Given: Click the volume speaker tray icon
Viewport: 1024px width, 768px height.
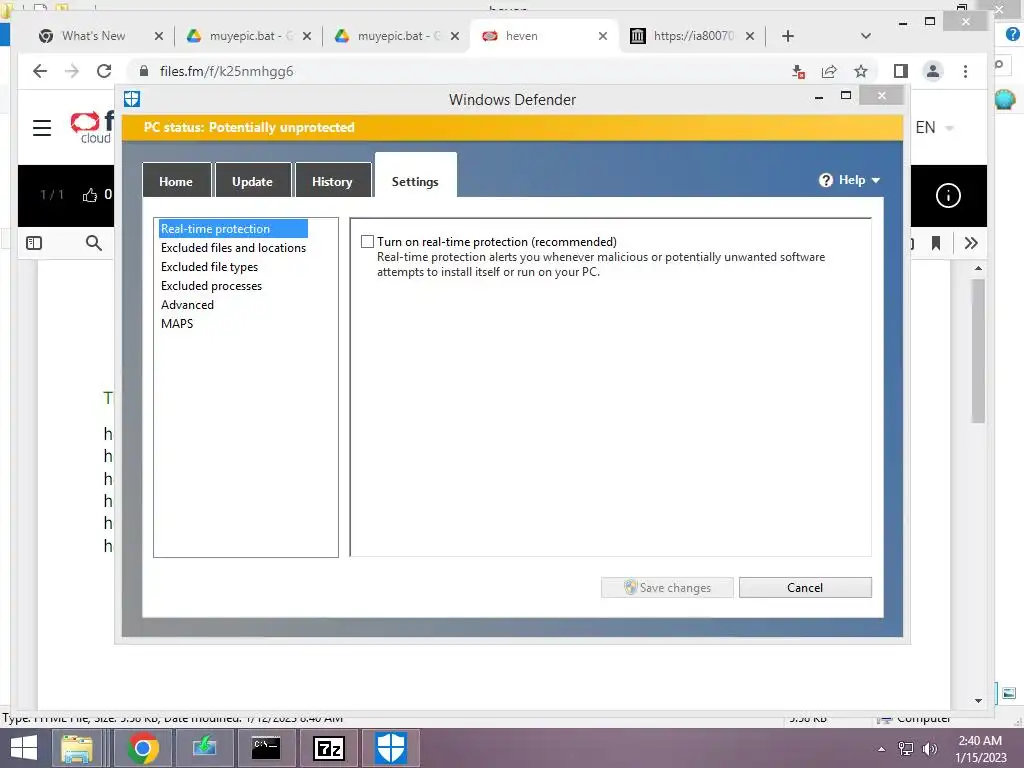Looking at the screenshot, I should [929, 749].
